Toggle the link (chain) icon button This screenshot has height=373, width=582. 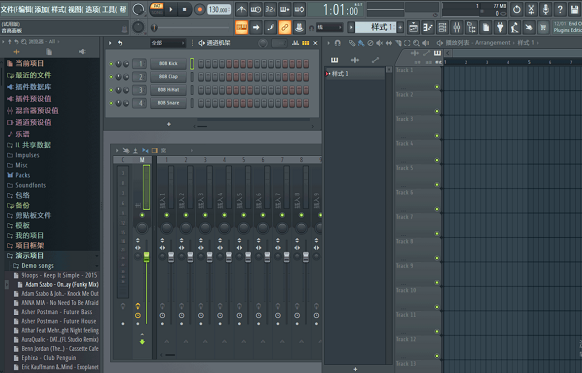tap(284, 27)
